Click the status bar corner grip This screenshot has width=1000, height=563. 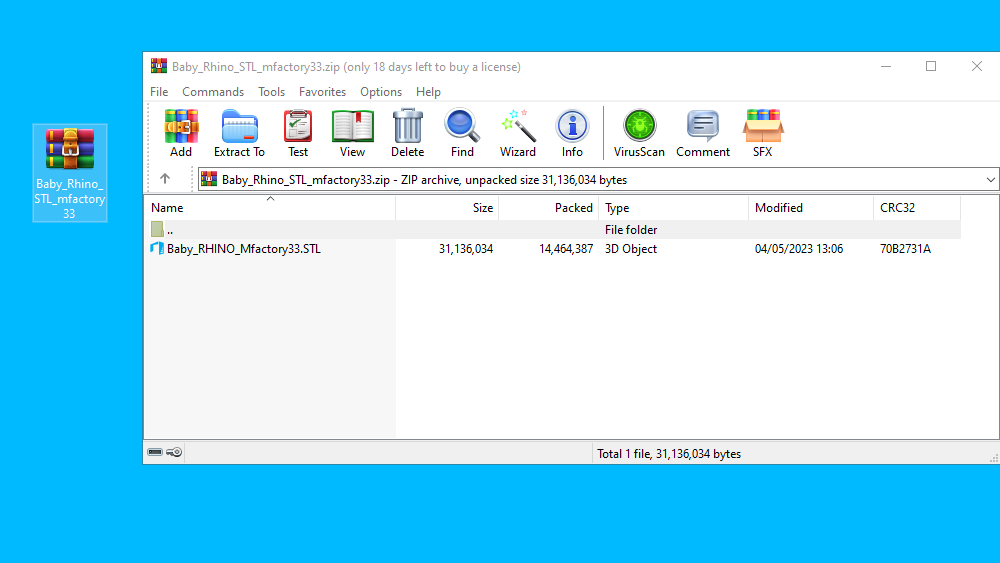pos(994,458)
